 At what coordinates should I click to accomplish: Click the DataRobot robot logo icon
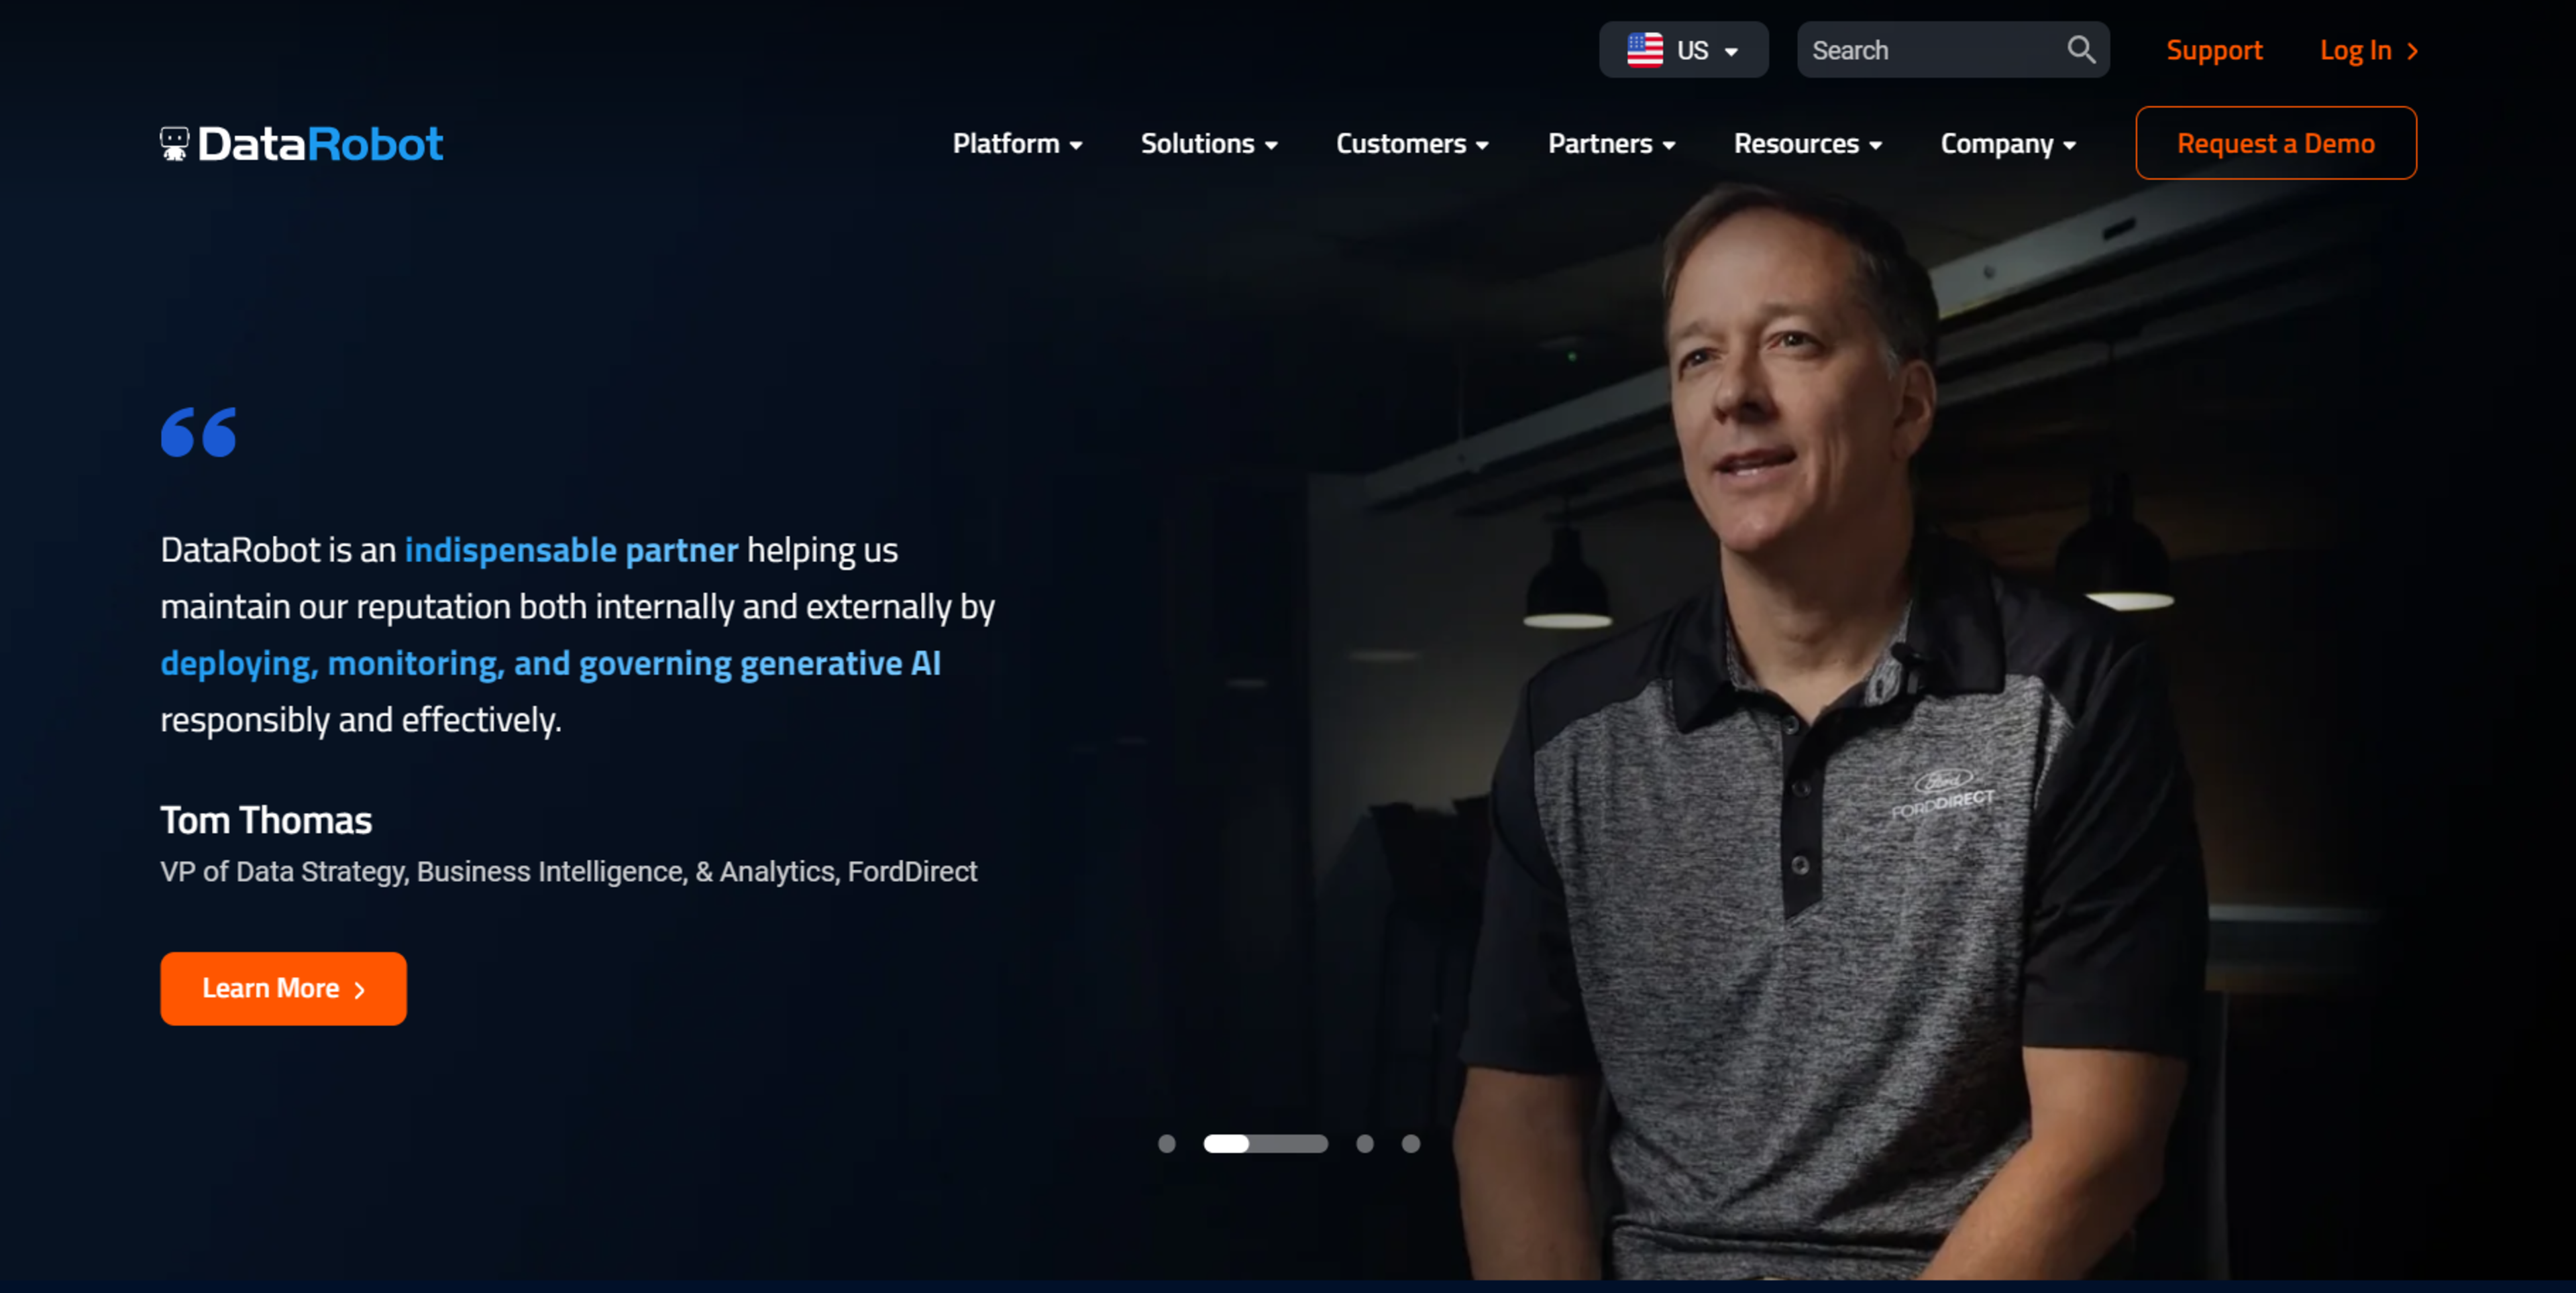point(174,144)
